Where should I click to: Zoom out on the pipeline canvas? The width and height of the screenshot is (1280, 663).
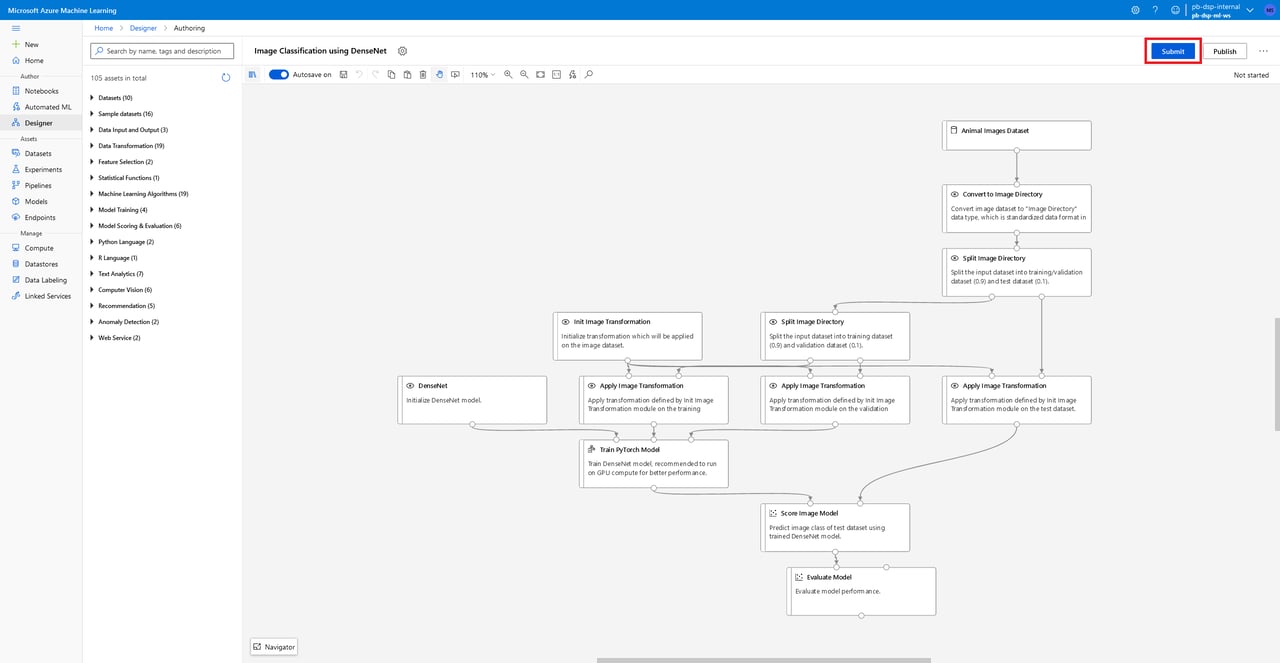(524, 74)
